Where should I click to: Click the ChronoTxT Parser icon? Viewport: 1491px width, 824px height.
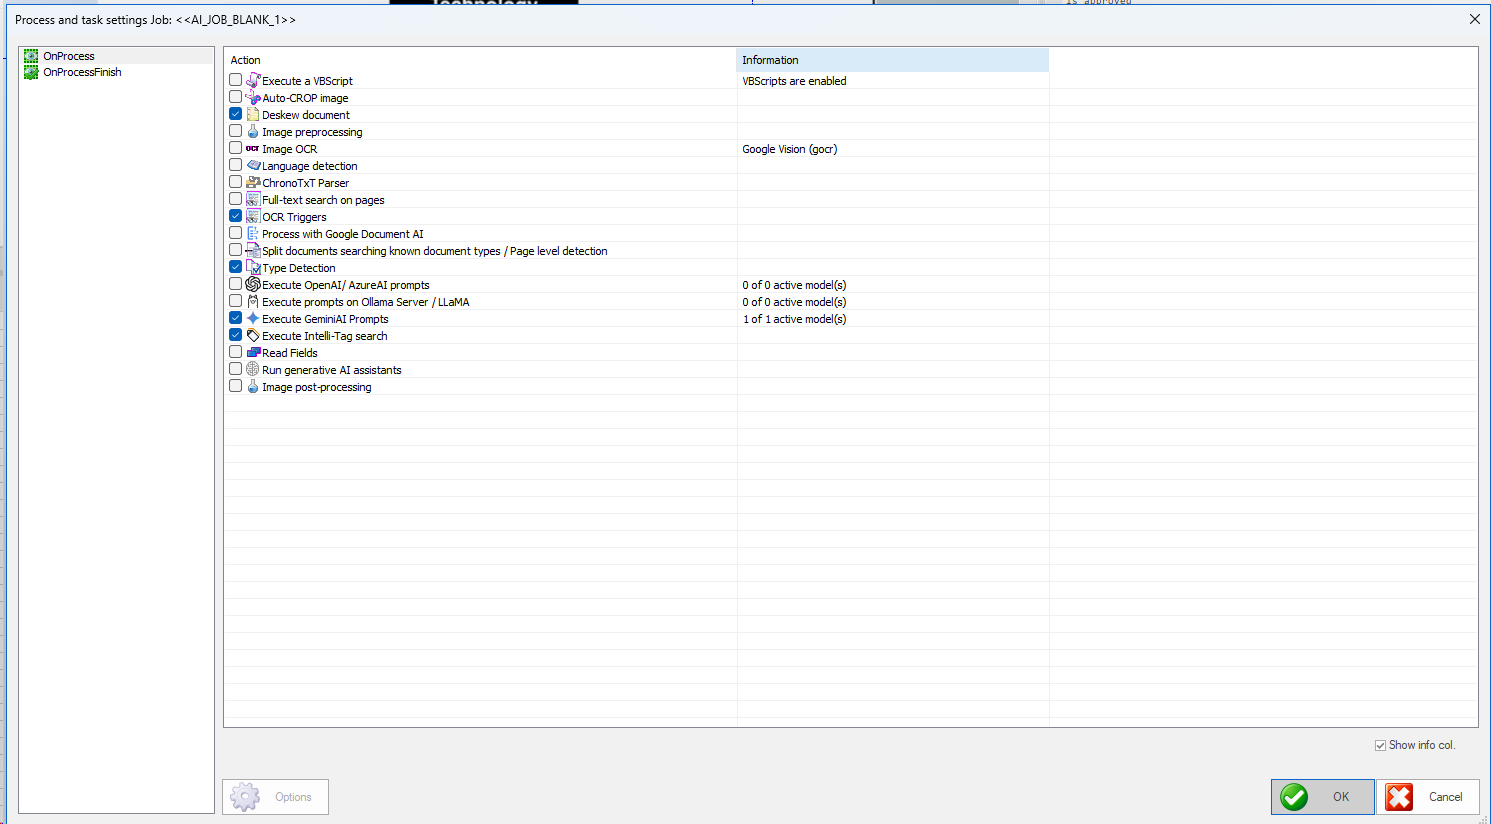coord(253,183)
